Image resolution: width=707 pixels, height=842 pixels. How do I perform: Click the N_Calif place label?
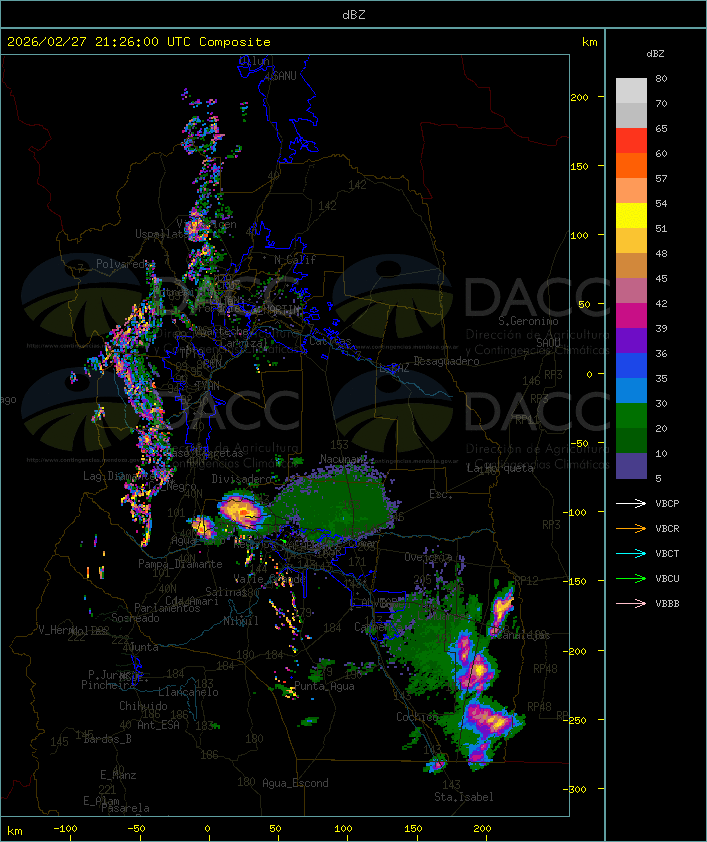(x=295, y=259)
